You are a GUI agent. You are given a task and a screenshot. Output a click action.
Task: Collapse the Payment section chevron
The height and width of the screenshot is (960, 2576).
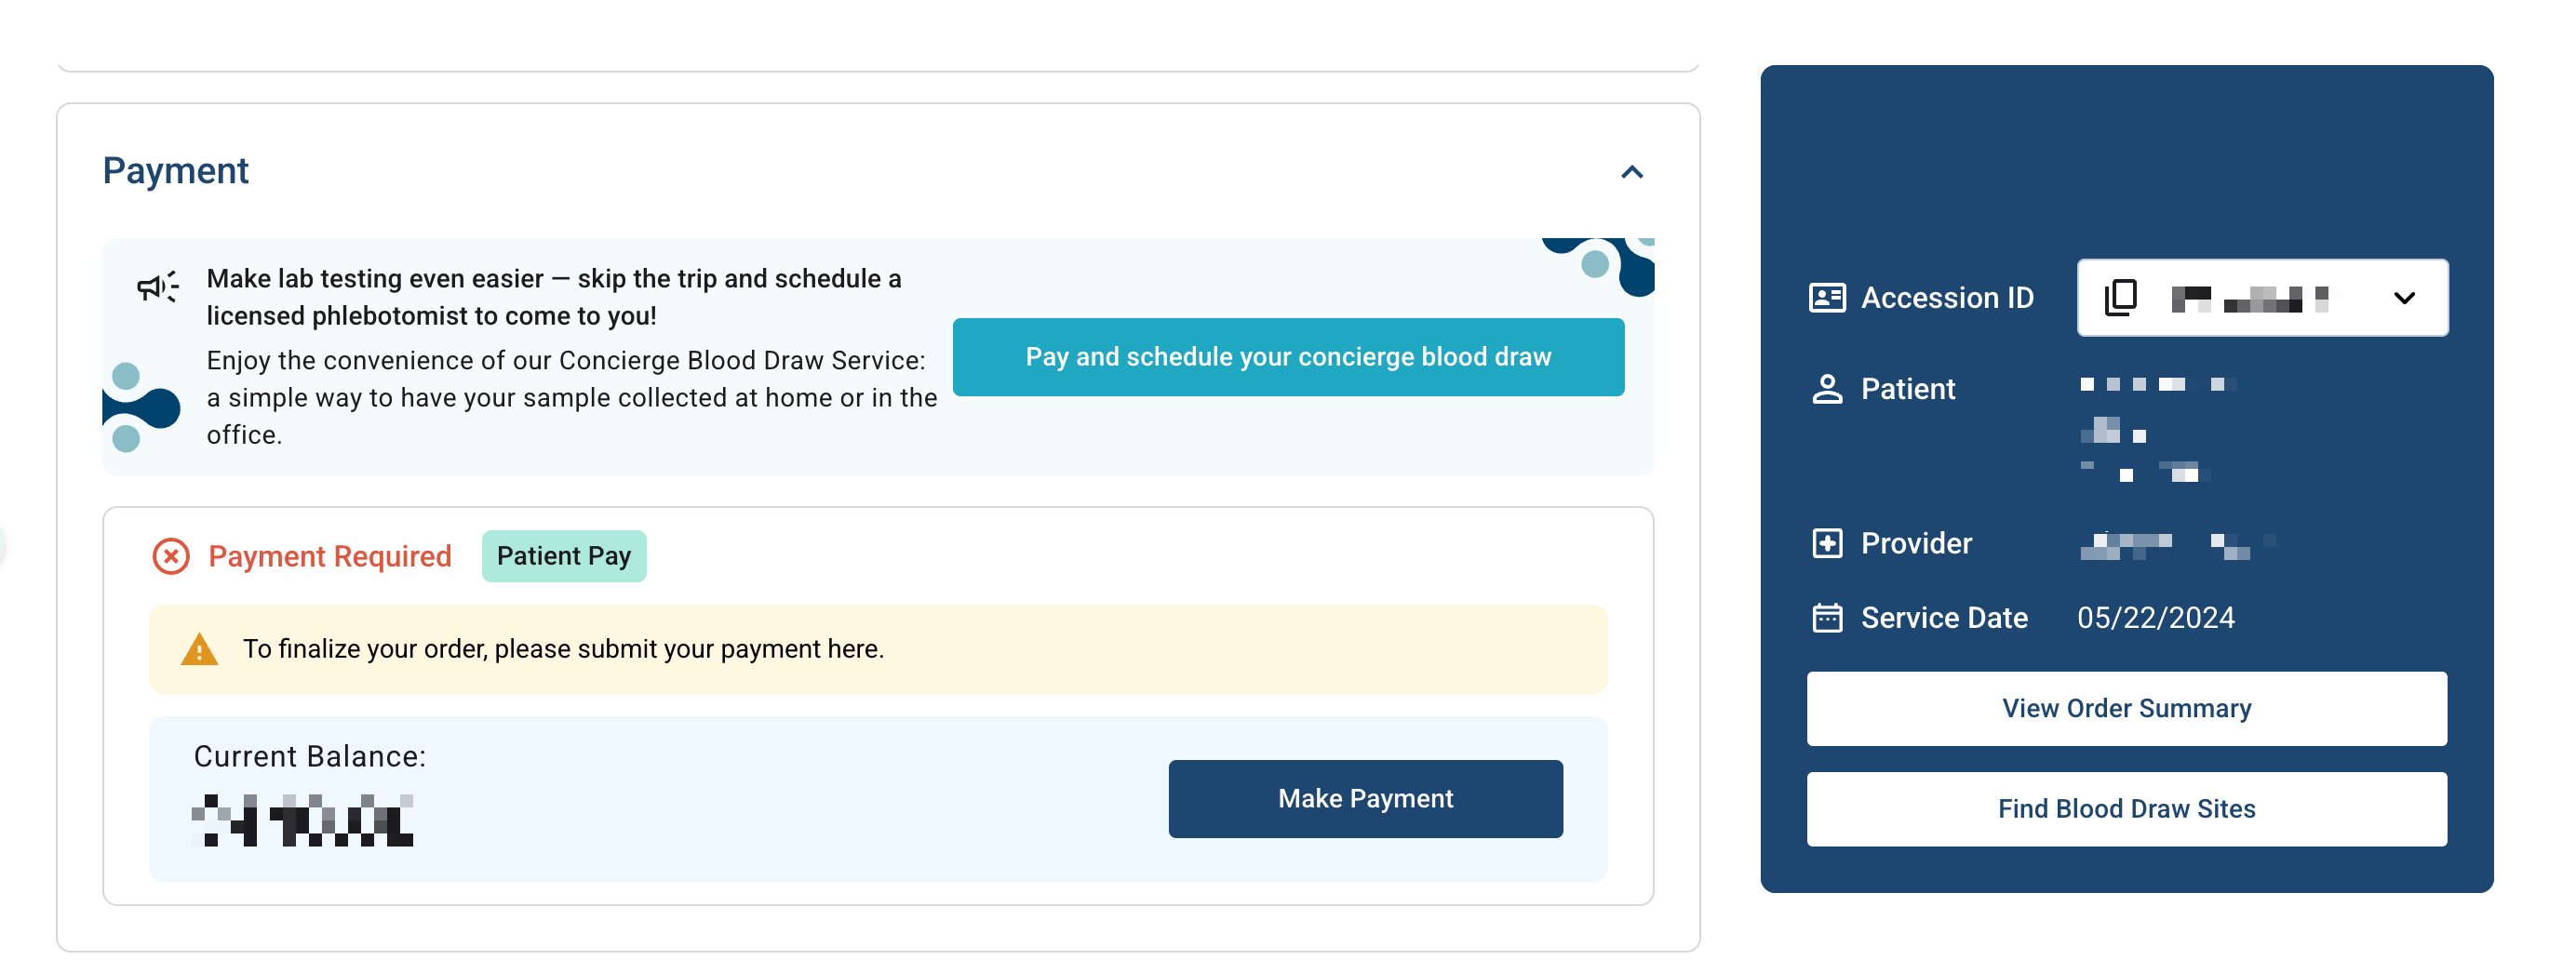pos(1631,172)
